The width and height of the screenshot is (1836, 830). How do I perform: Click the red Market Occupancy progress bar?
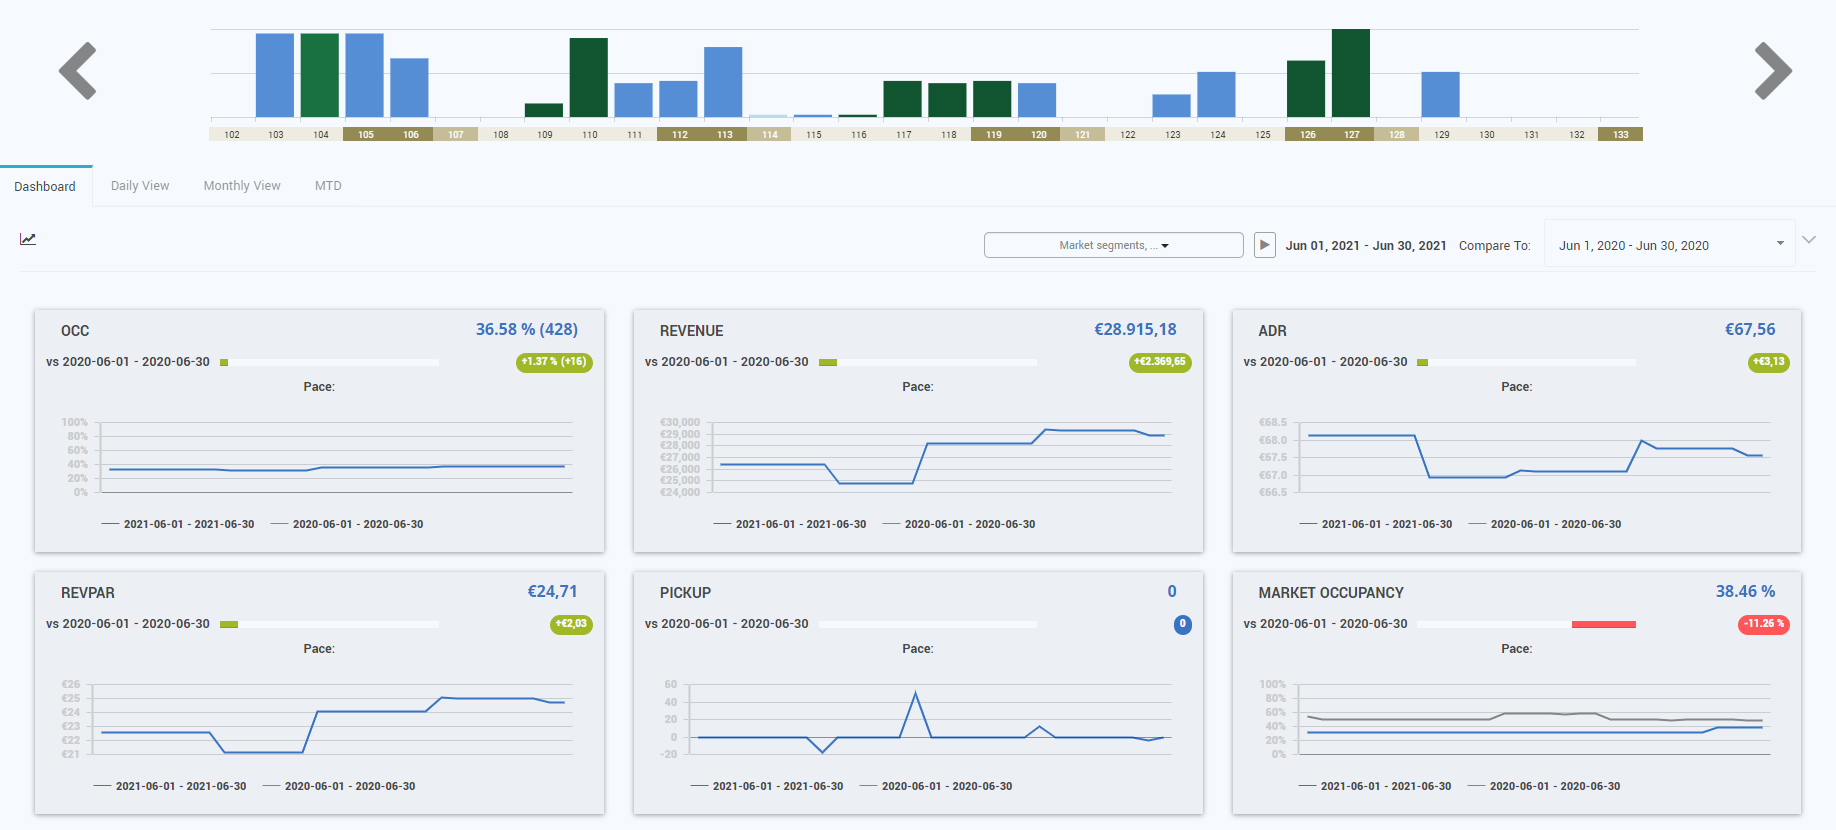coord(1603,624)
